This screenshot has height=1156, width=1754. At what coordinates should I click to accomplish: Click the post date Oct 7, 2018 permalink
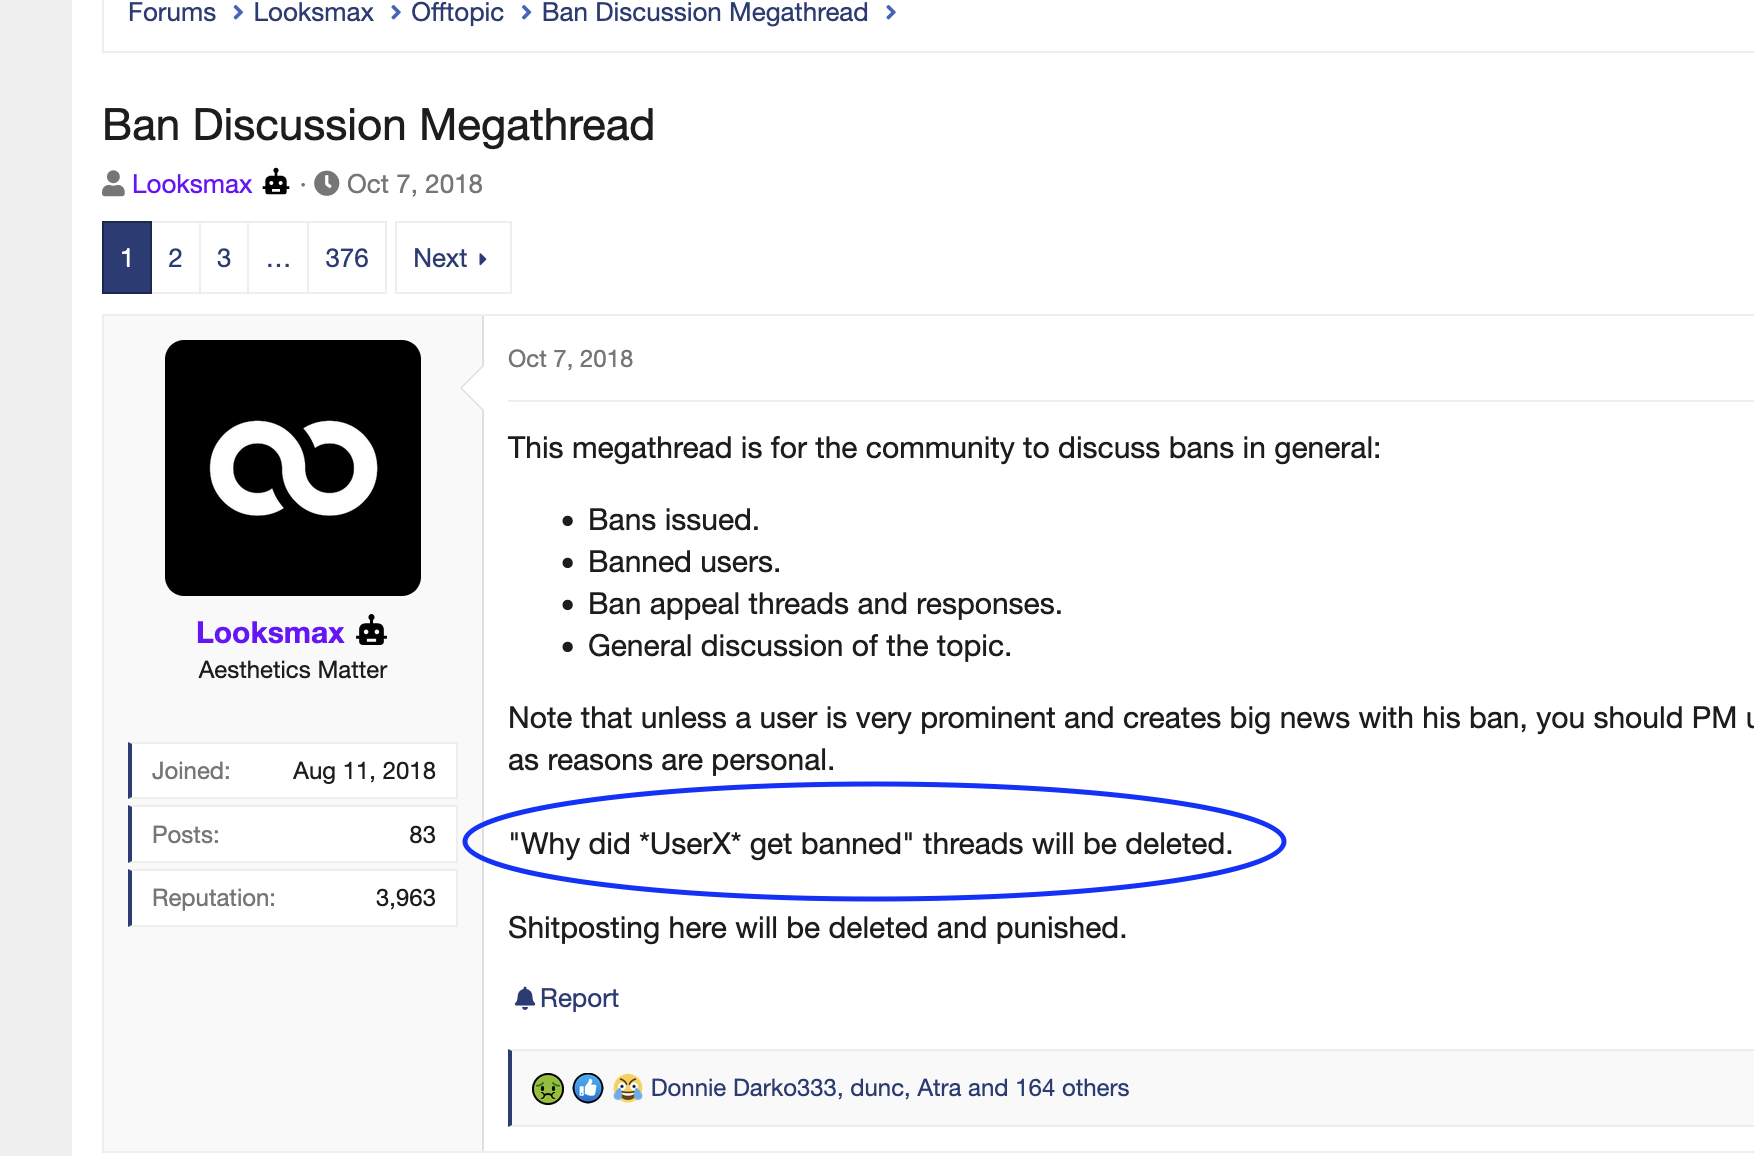570,359
